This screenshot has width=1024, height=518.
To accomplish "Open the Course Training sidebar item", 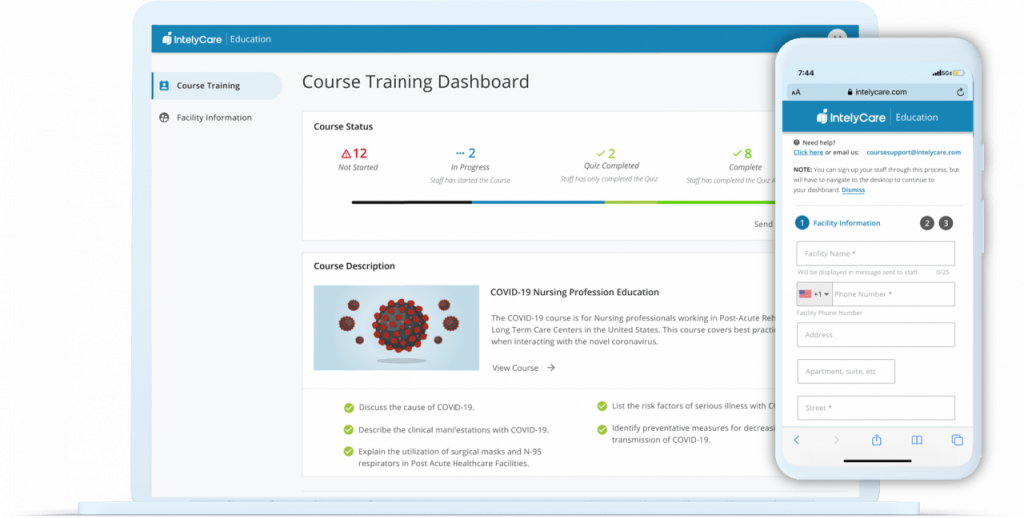I will (x=208, y=86).
